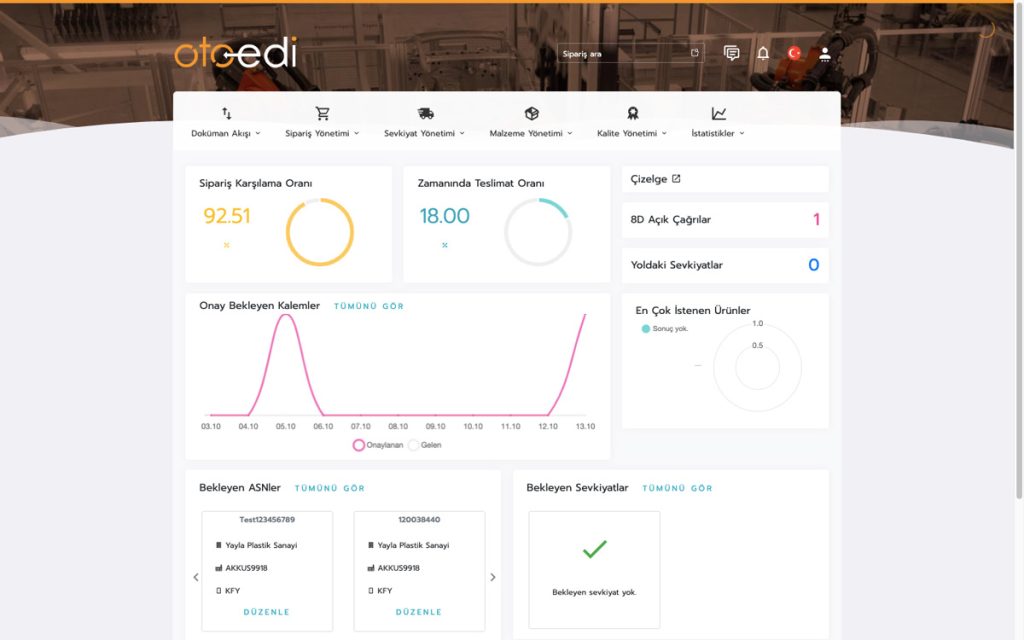Click the Kalite Yönetimi ribbon icon
The width and height of the screenshot is (1024, 640).
(x=632, y=114)
